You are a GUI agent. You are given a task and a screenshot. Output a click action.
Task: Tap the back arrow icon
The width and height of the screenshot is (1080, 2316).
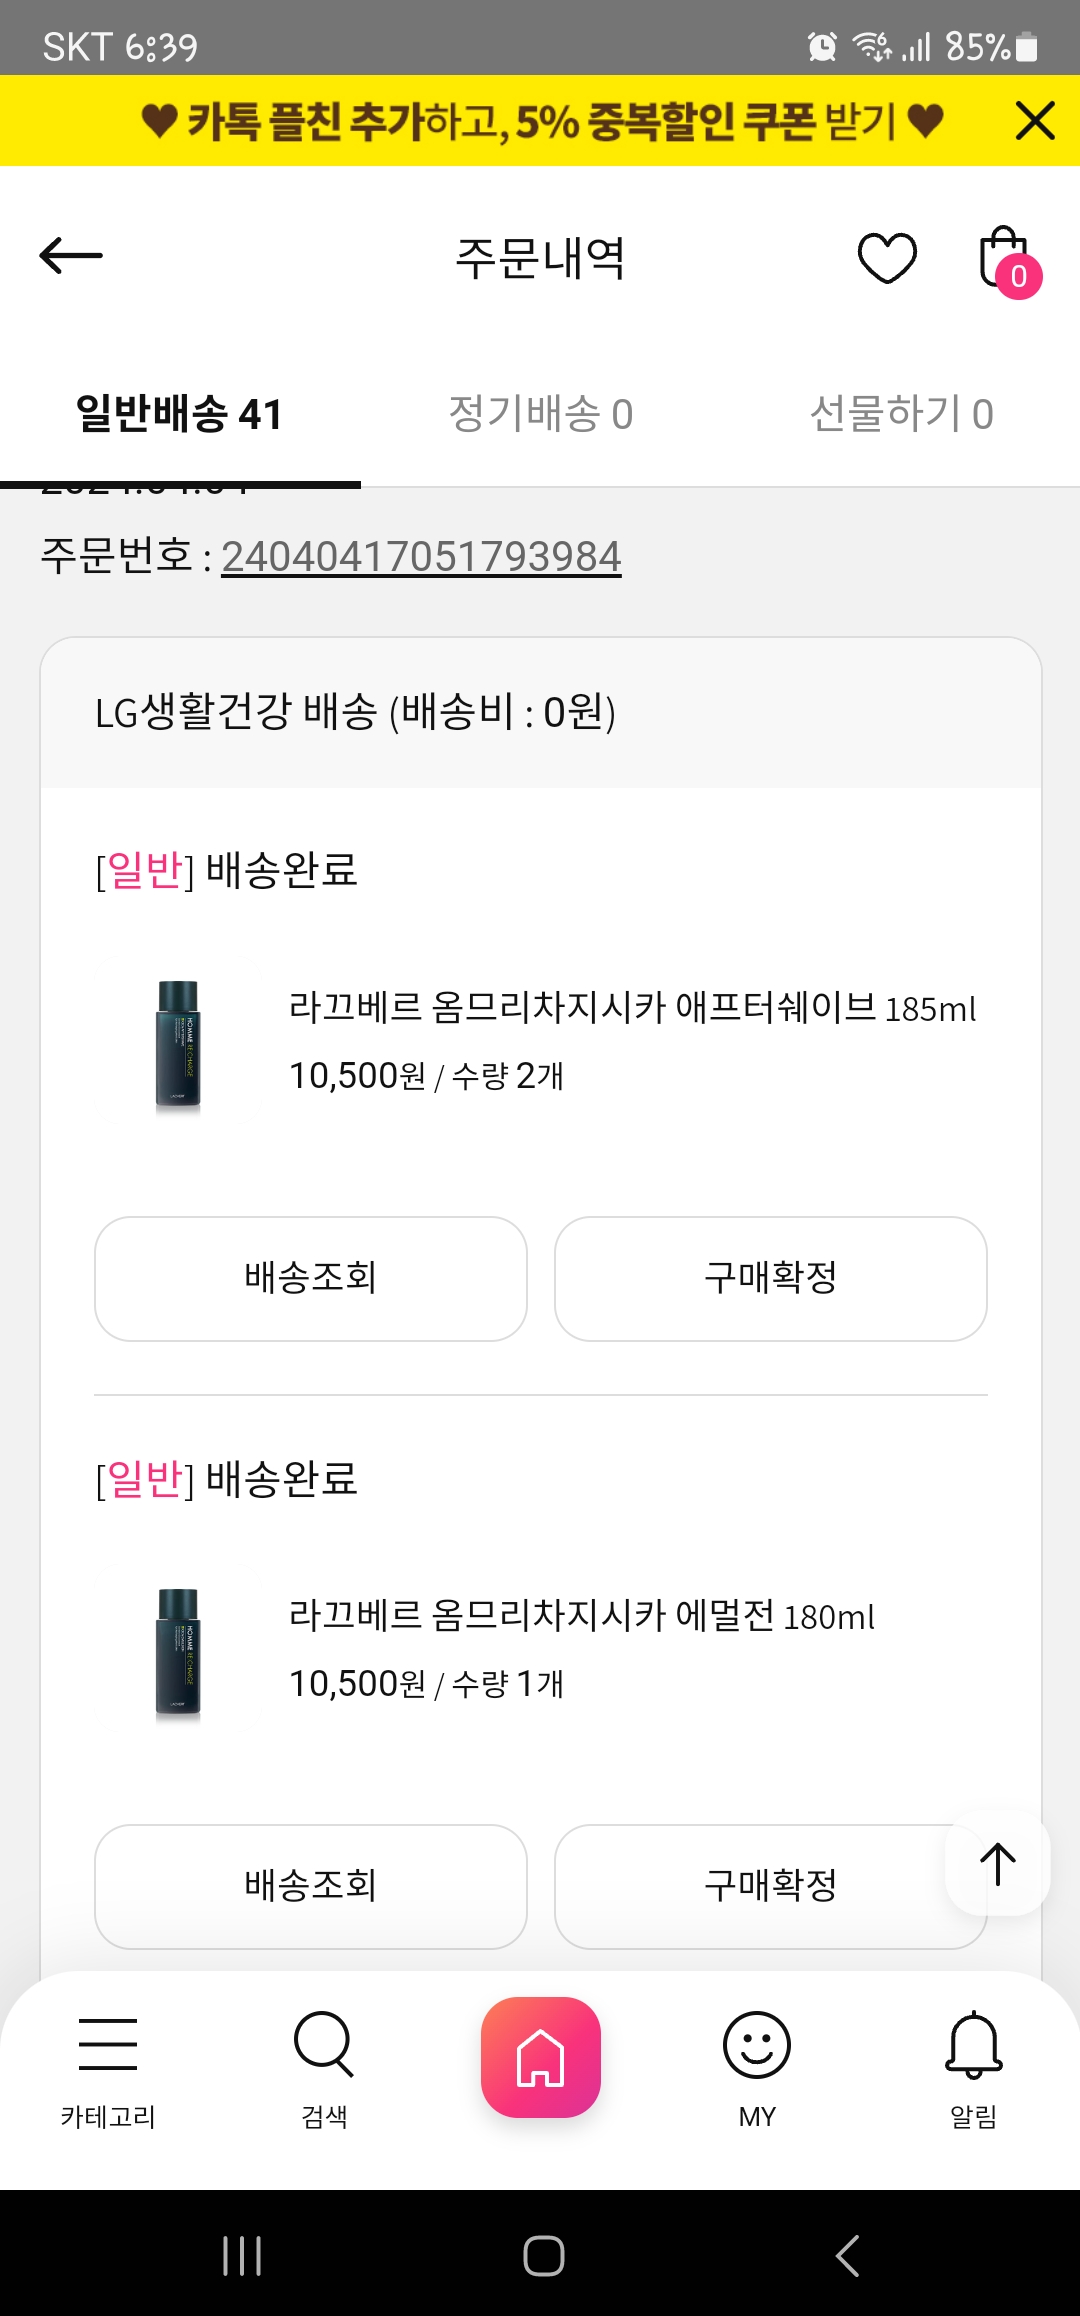tap(71, 256)
